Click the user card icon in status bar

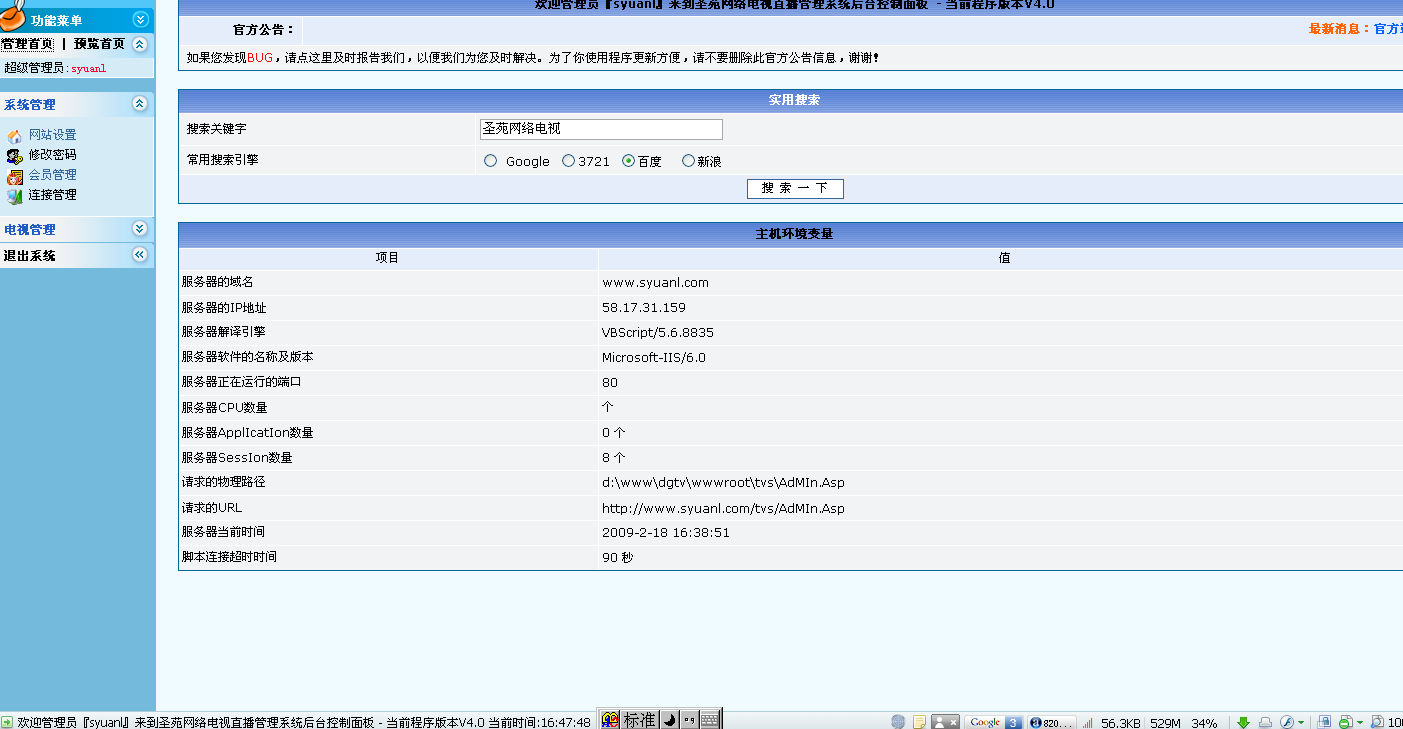point(946,722)
